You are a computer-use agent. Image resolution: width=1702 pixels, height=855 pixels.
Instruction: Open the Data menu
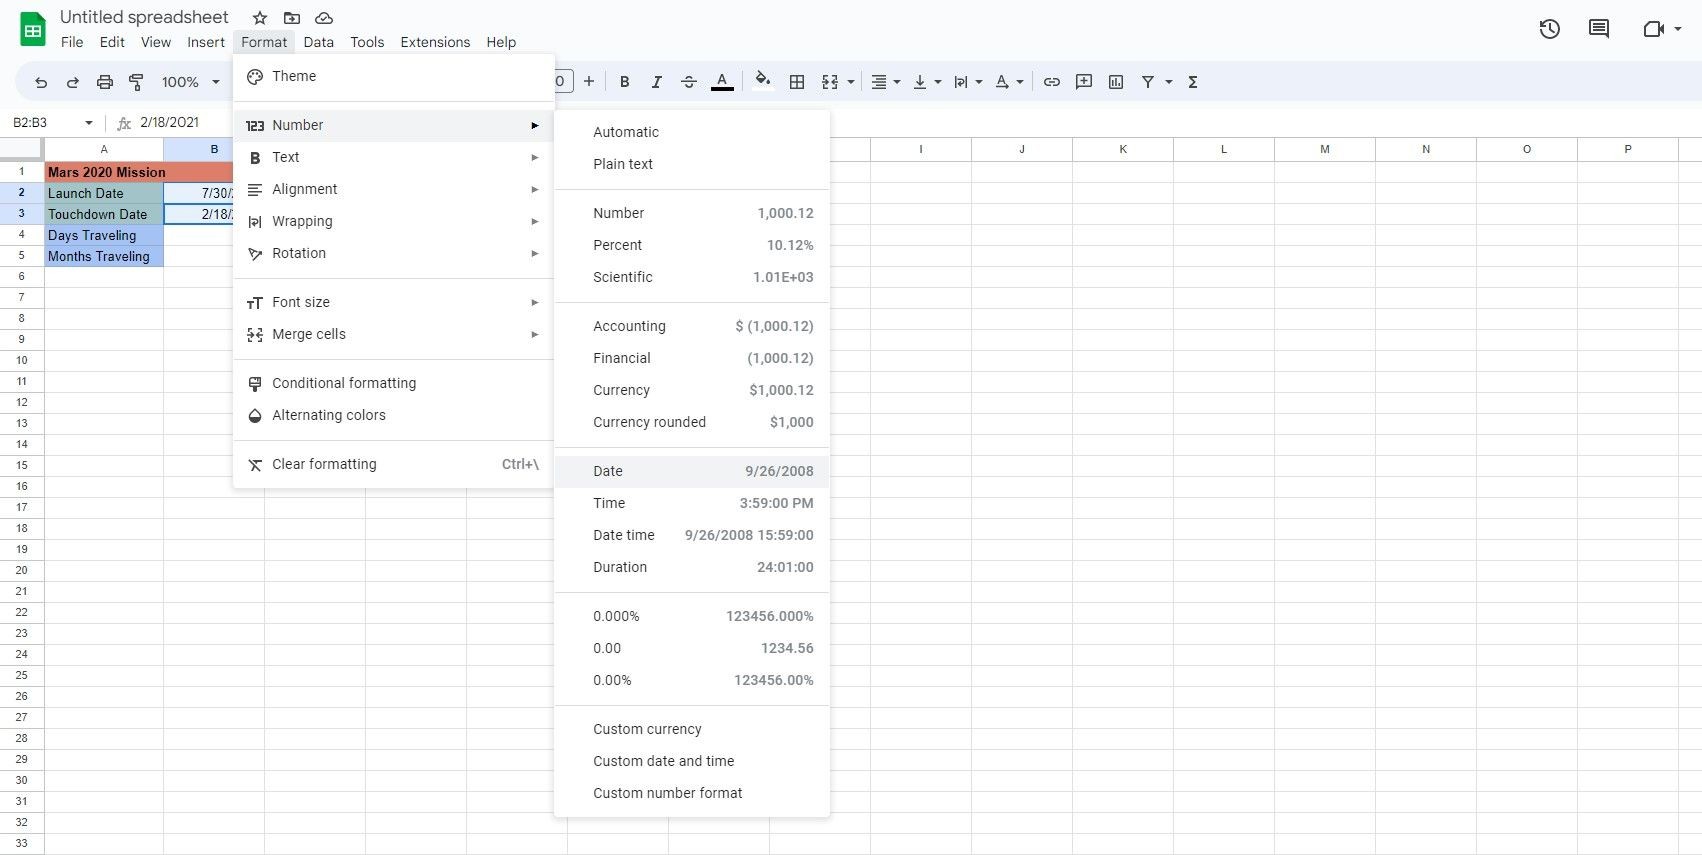(319, 42)
